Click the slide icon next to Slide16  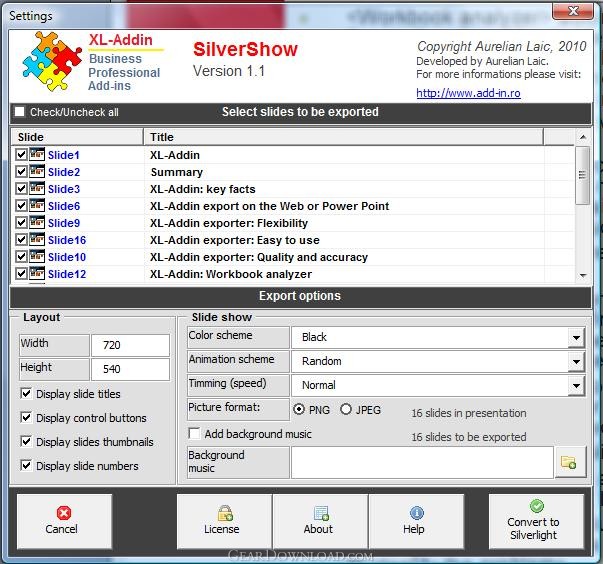[37, 239]
